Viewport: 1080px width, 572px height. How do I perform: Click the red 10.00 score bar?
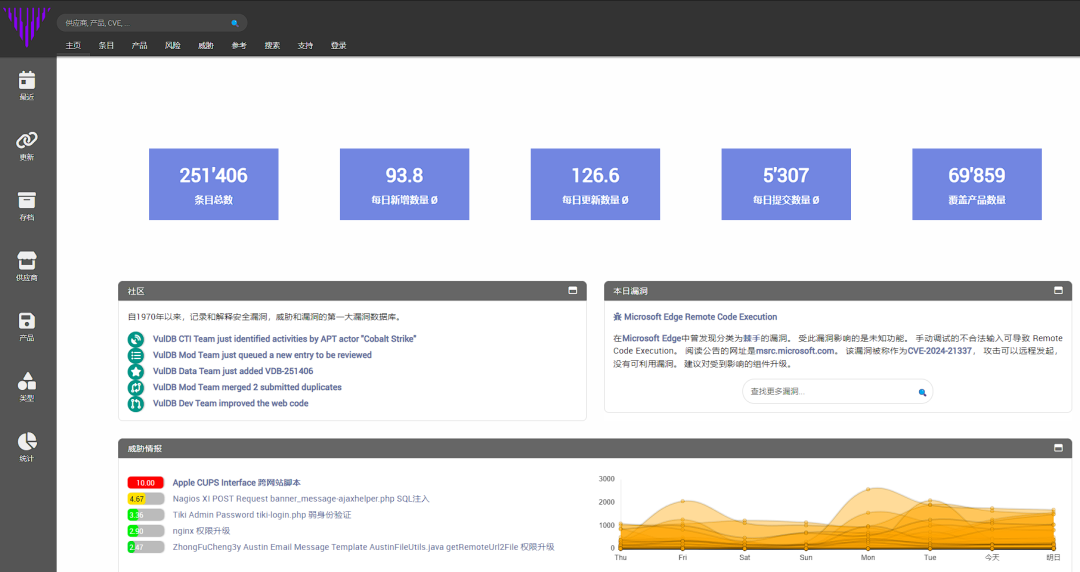point(145,482)
